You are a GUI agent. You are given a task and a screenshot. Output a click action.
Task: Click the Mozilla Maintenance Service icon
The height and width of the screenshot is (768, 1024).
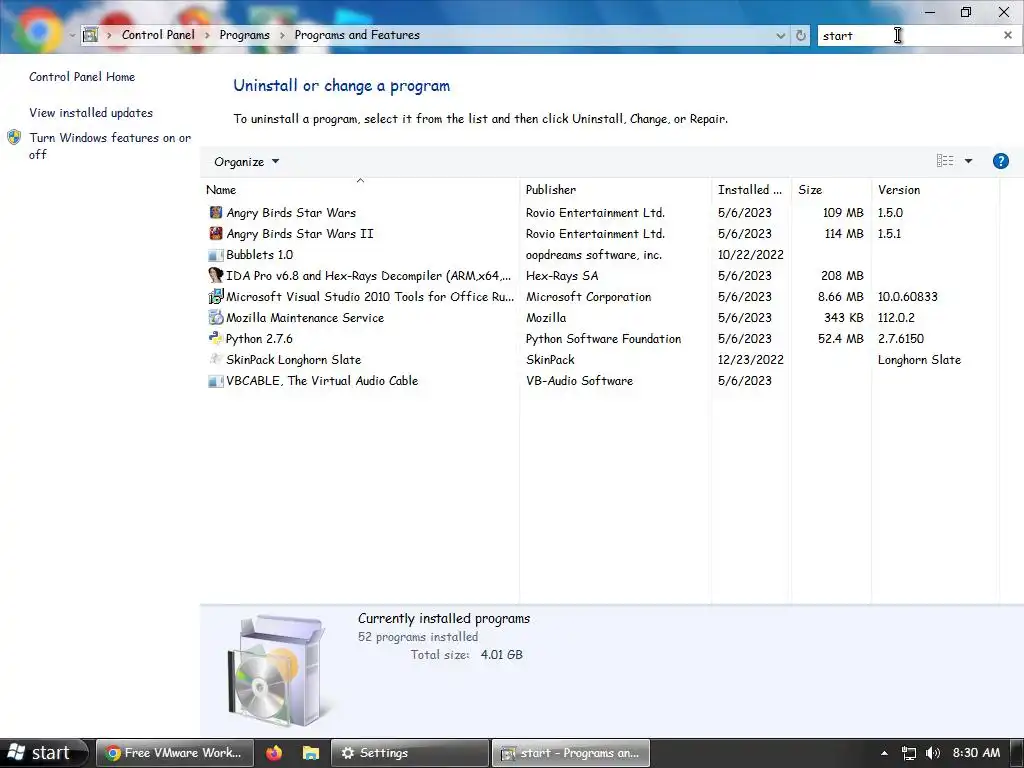[216, 317]
